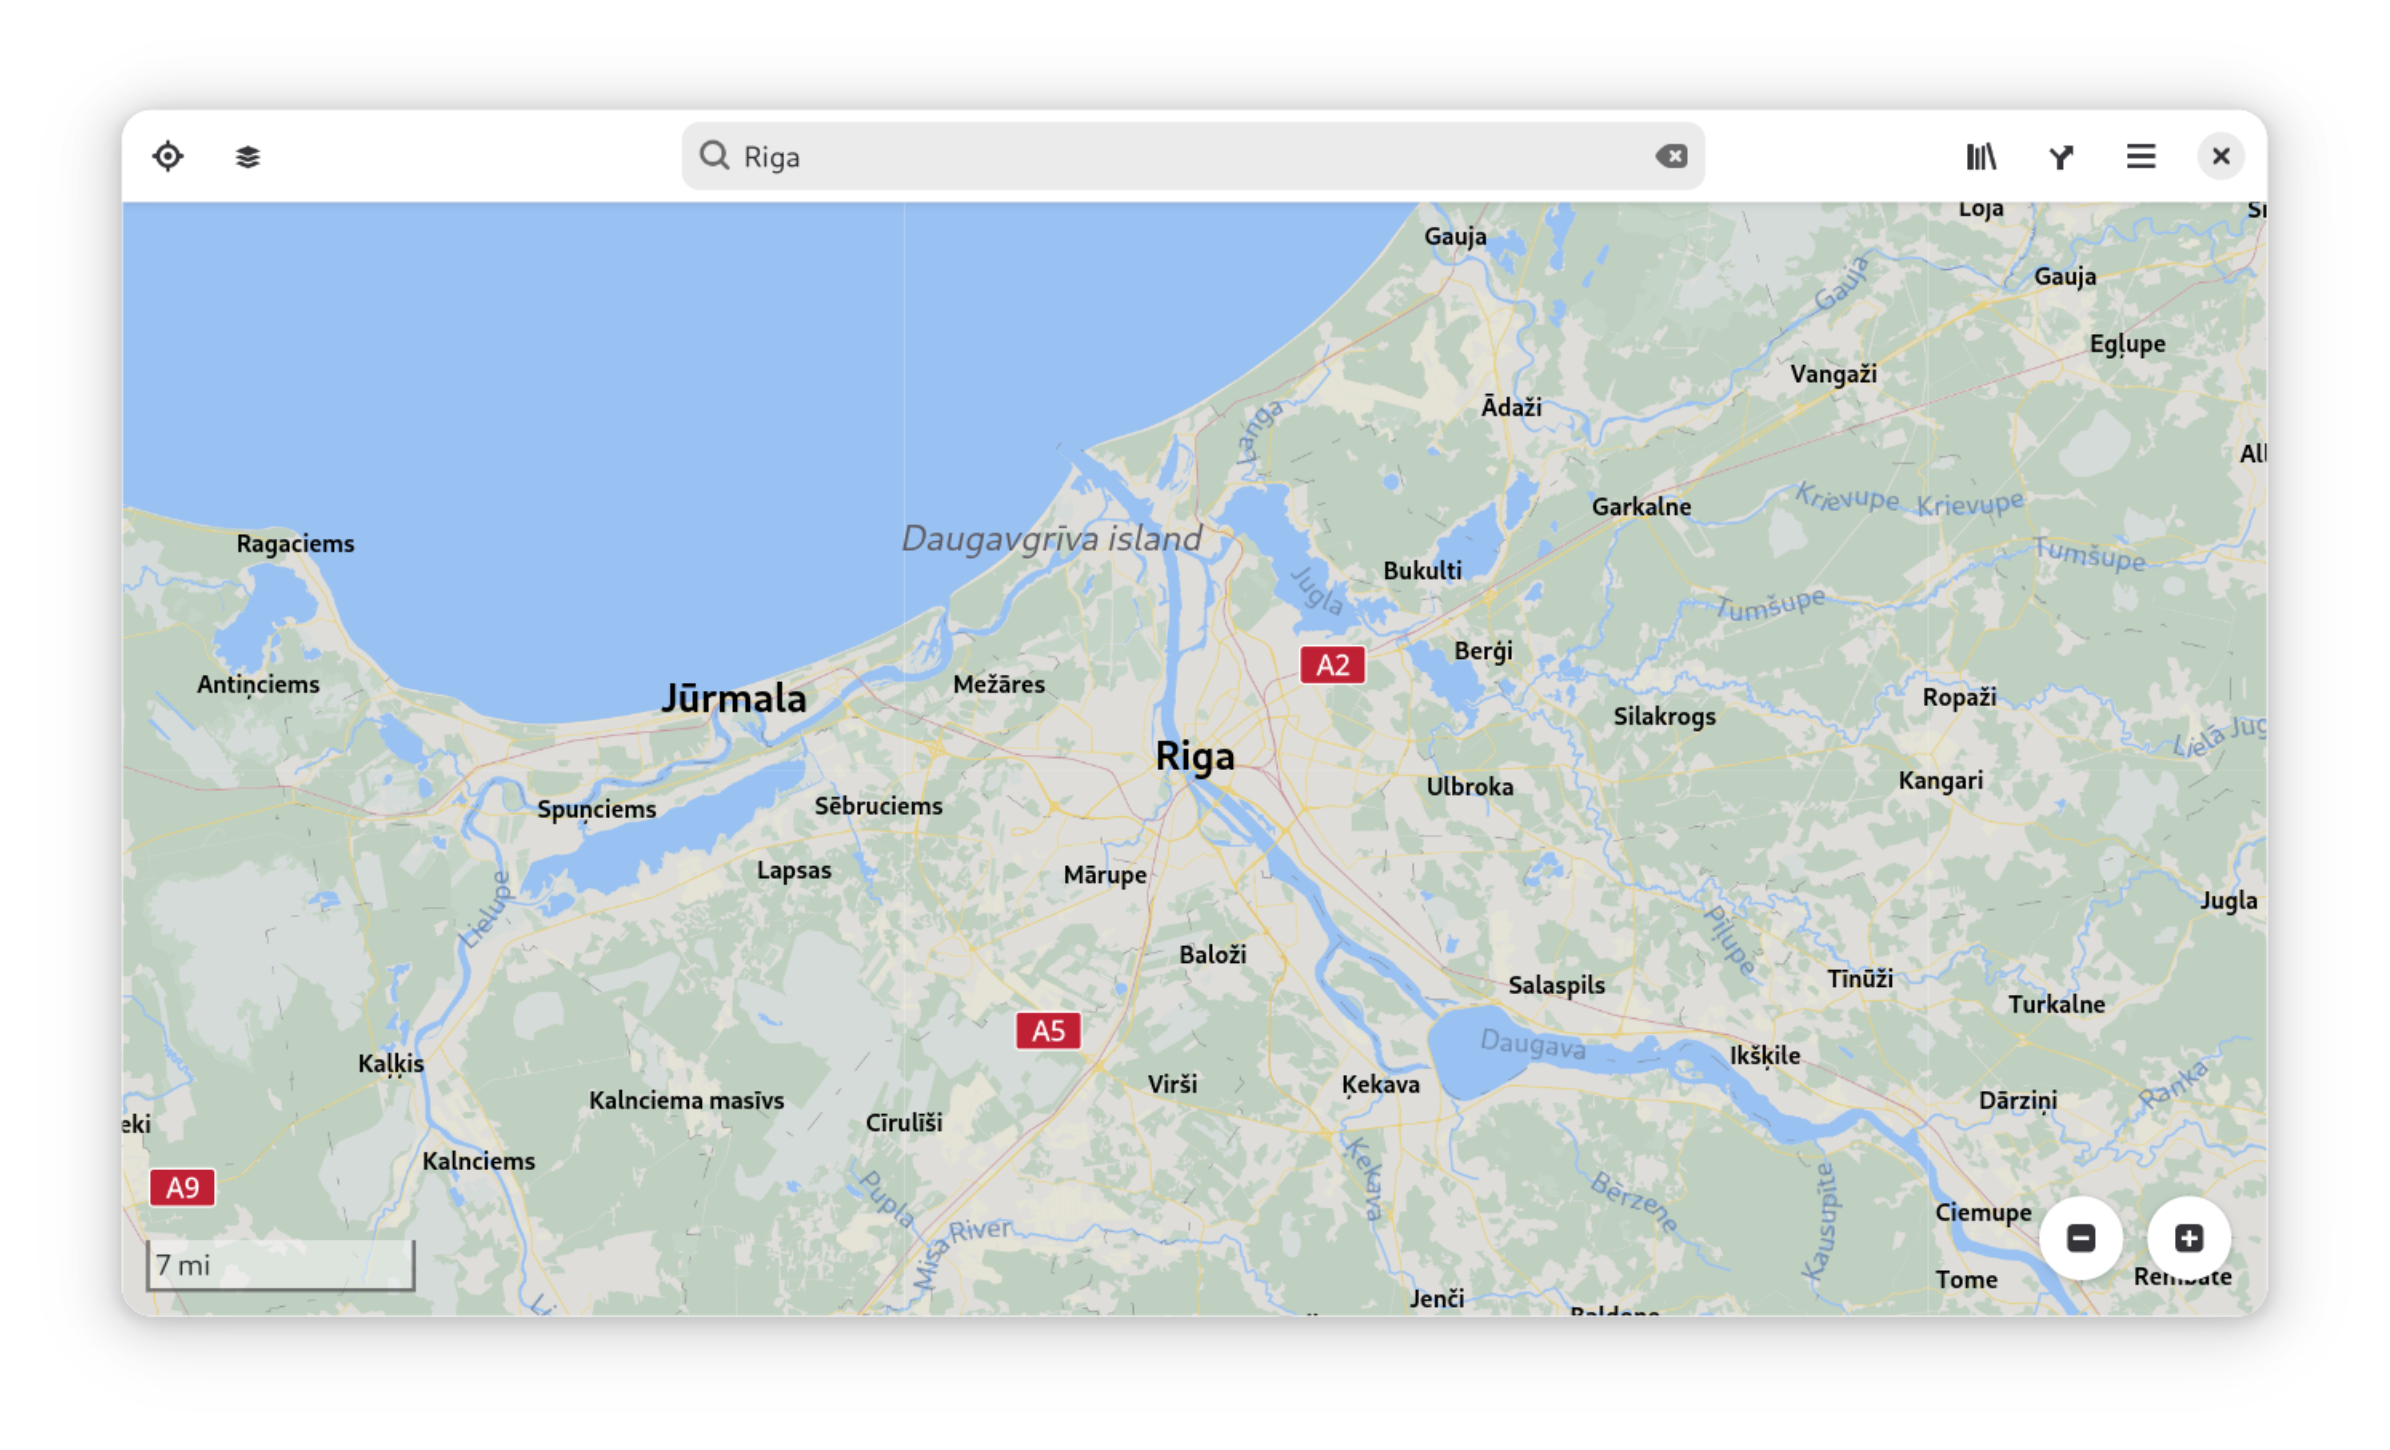
Task: Click the 7 mi scale bar
Action: (280, 1266)
